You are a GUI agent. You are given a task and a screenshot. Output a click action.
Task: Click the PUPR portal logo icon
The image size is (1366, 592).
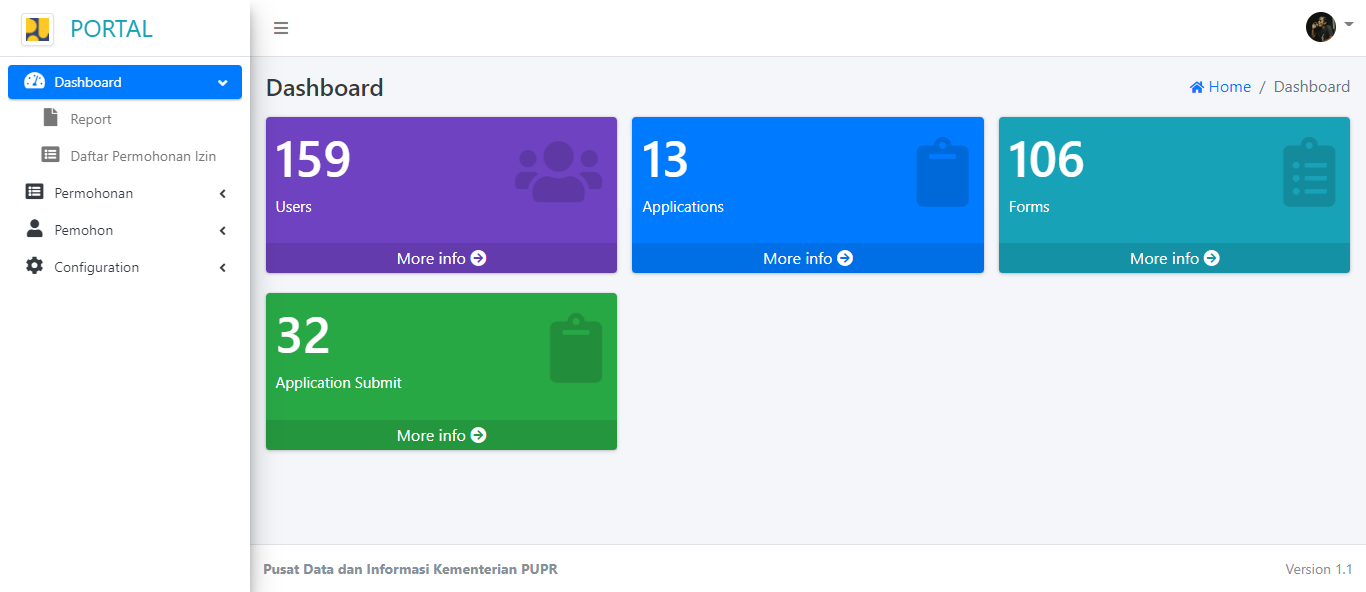[37, 29]
